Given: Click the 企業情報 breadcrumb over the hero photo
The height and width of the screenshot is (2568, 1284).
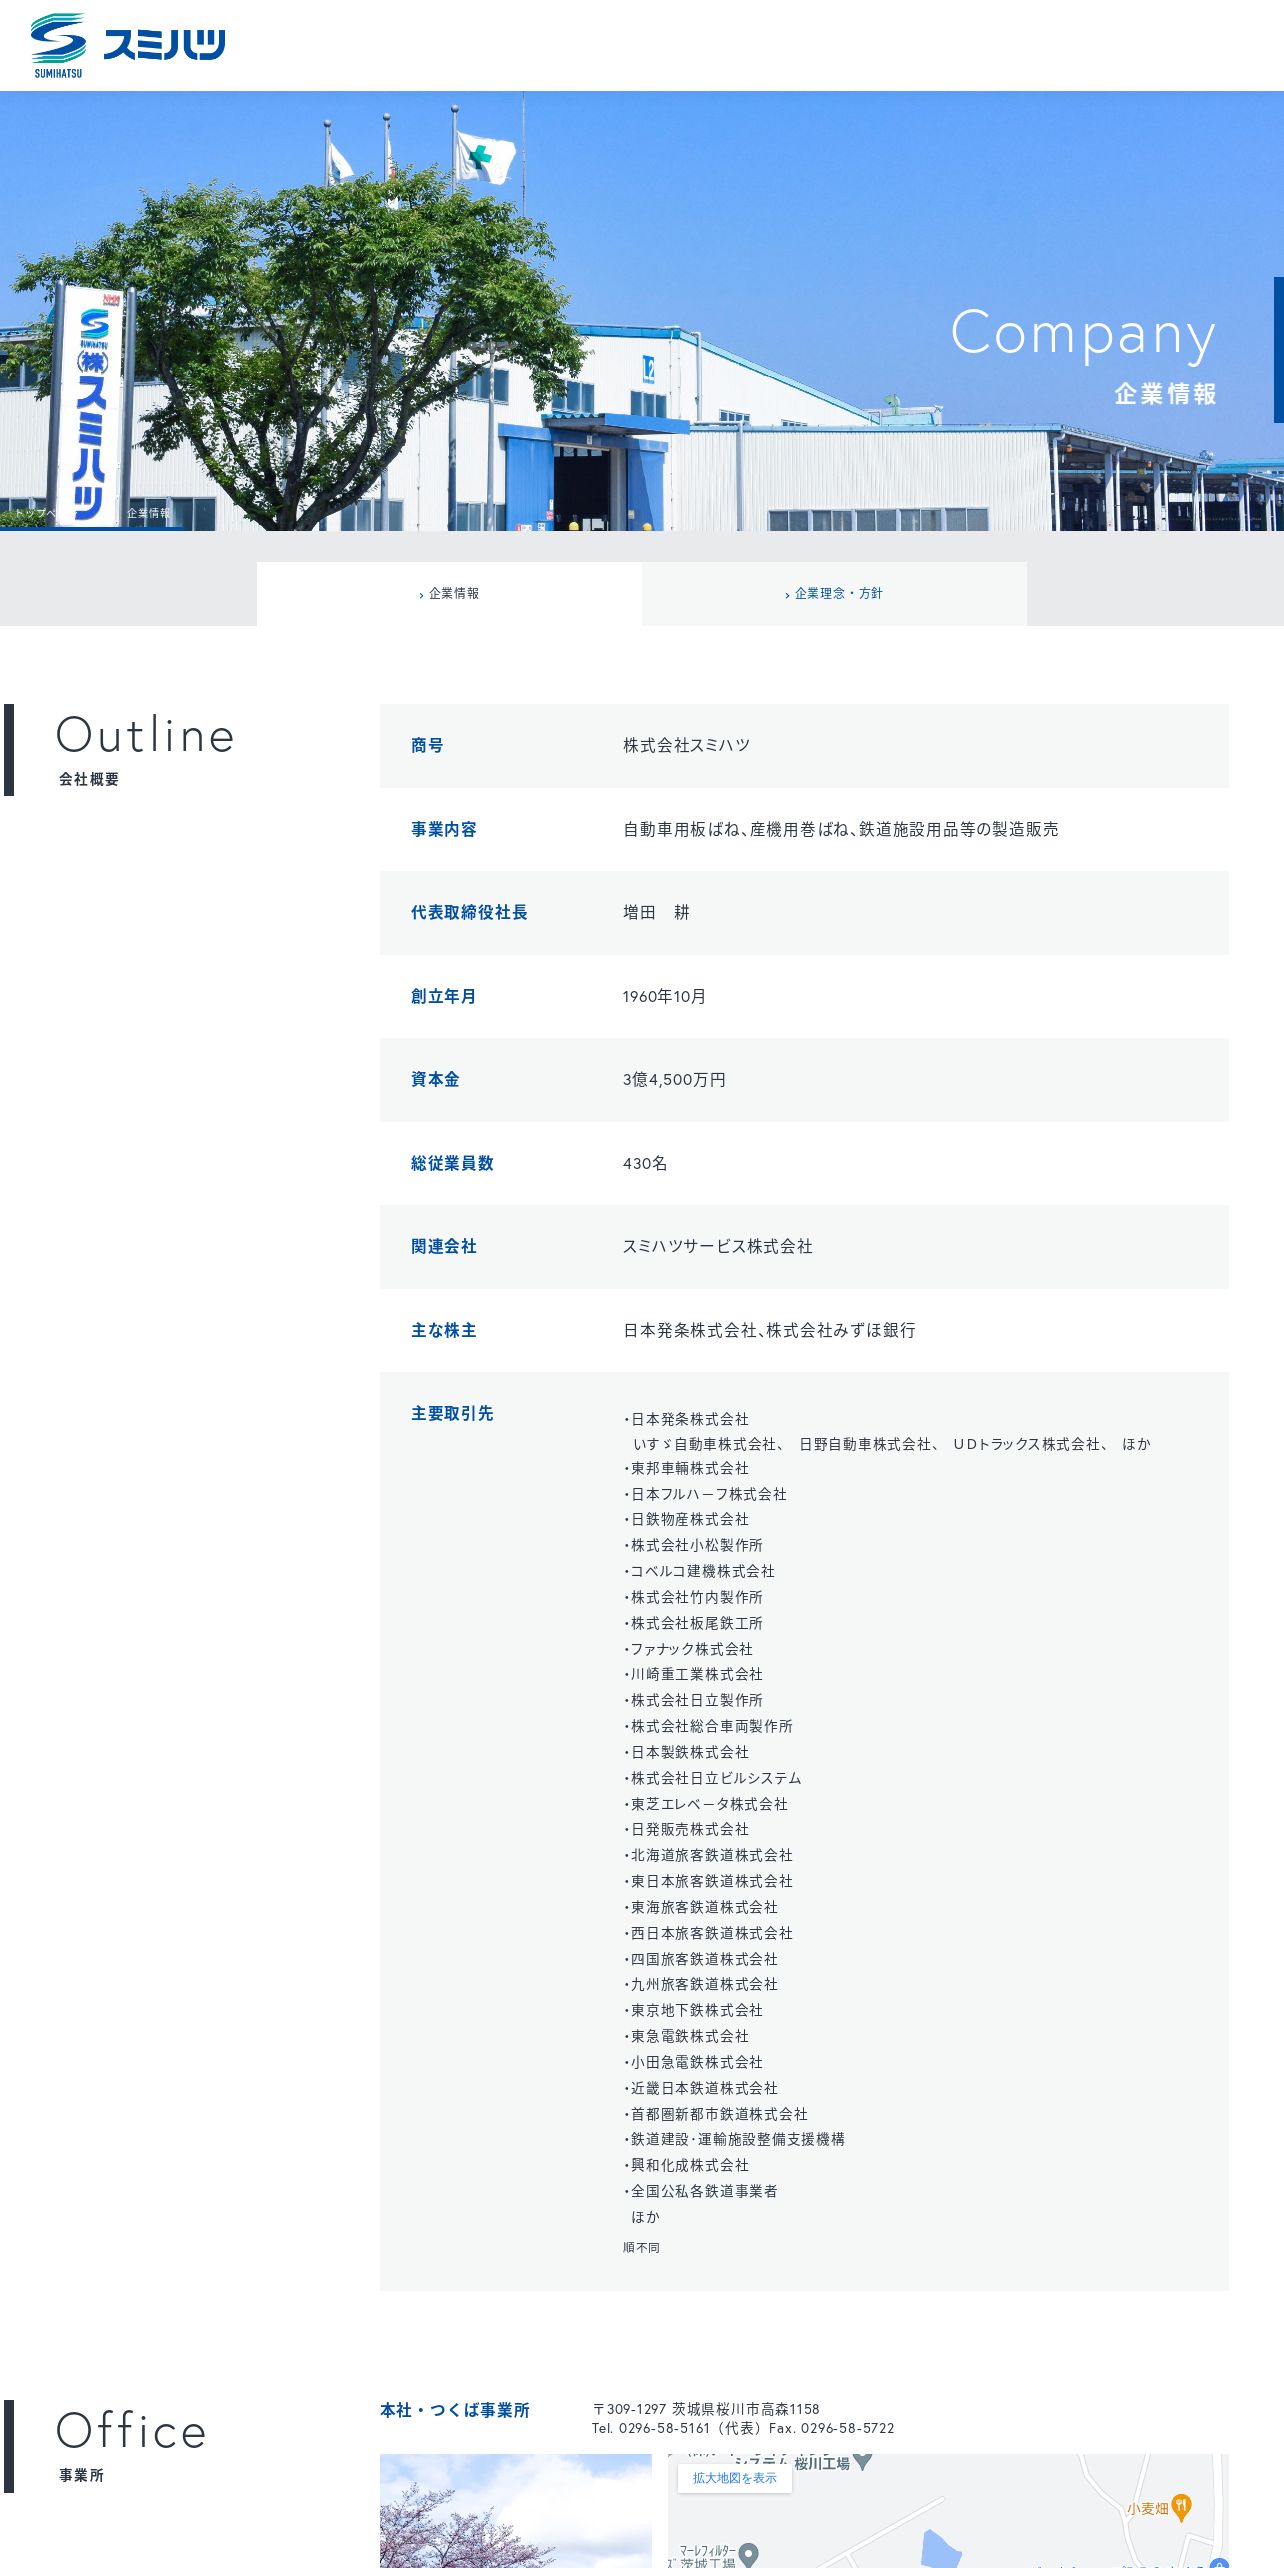Looking at the screenshot, I should [148, 513].
